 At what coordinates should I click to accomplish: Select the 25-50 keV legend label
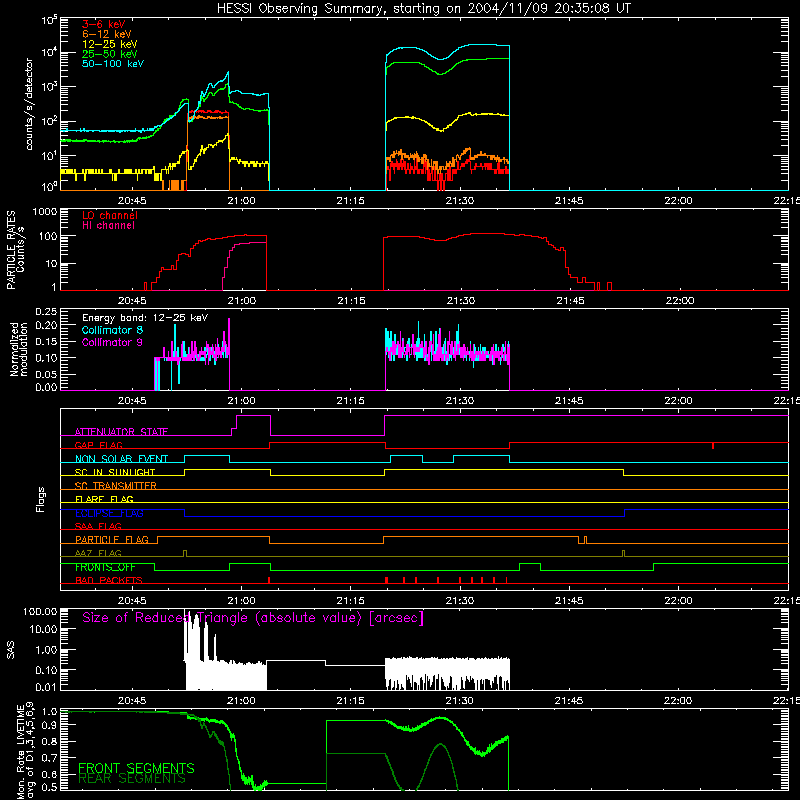(110, 54)
